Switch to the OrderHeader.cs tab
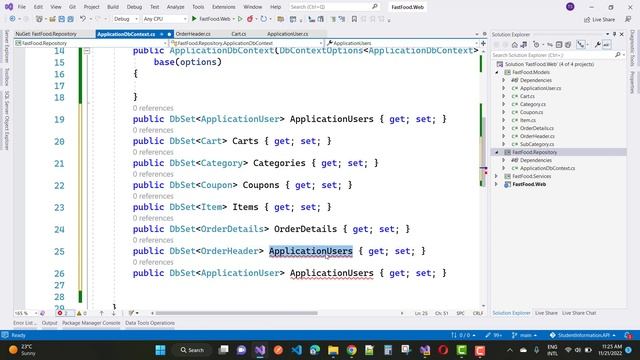Screen dimensions: 640x360 point(193,34)
